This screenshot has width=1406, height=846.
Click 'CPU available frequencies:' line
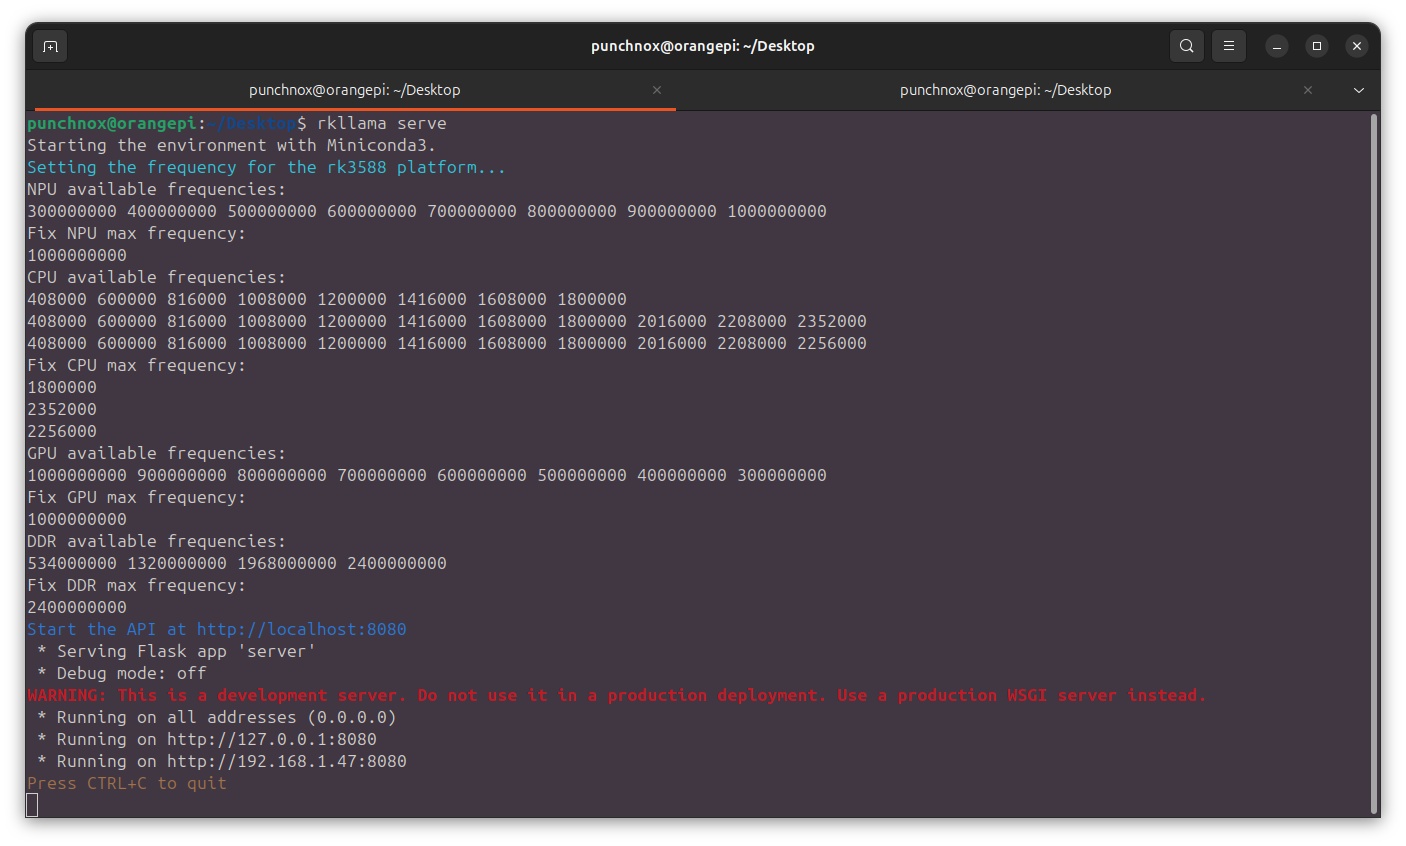click(x=157, y=278)
